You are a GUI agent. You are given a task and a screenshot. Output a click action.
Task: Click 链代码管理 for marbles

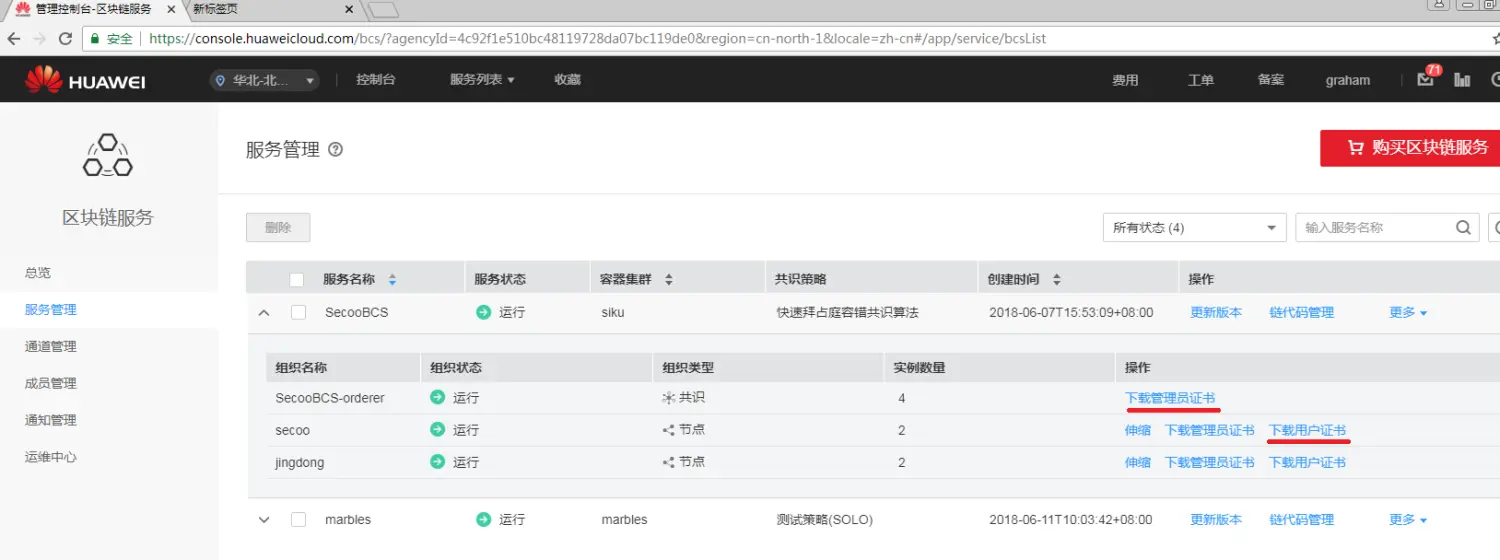[x=1302, y=520]
